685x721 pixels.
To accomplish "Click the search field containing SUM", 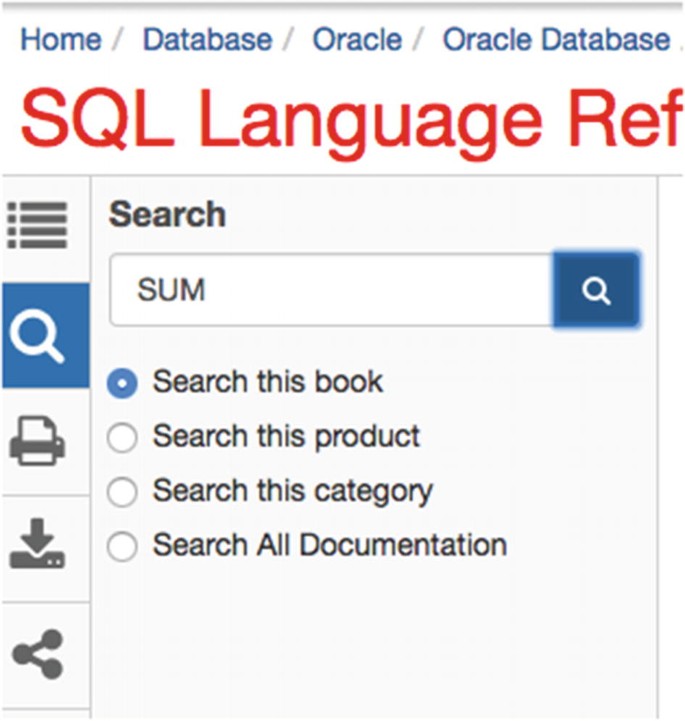I will [x=330, y=290].
